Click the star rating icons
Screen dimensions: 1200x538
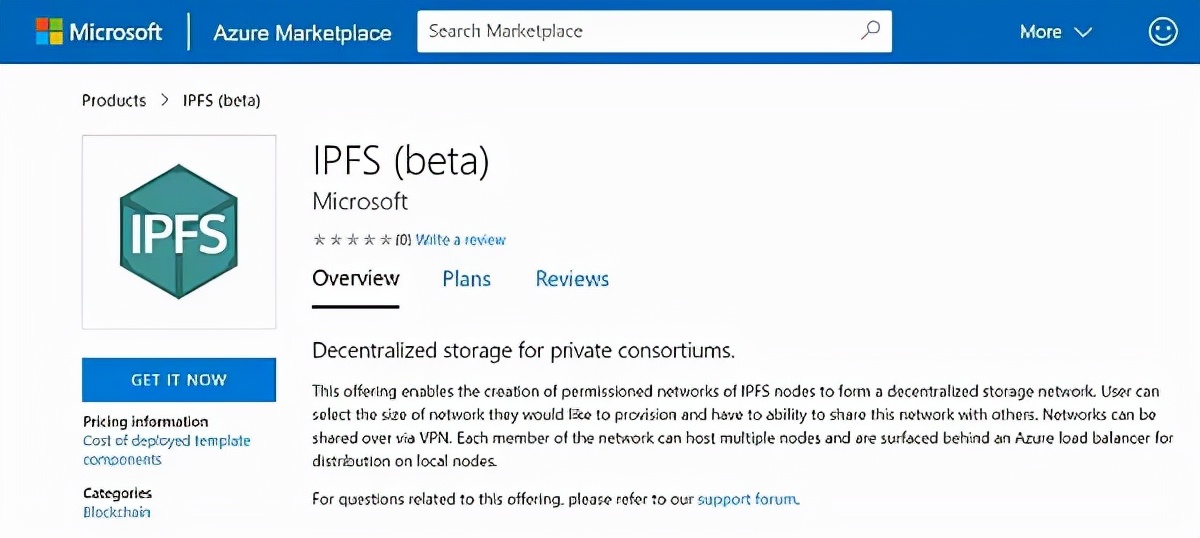352,240
